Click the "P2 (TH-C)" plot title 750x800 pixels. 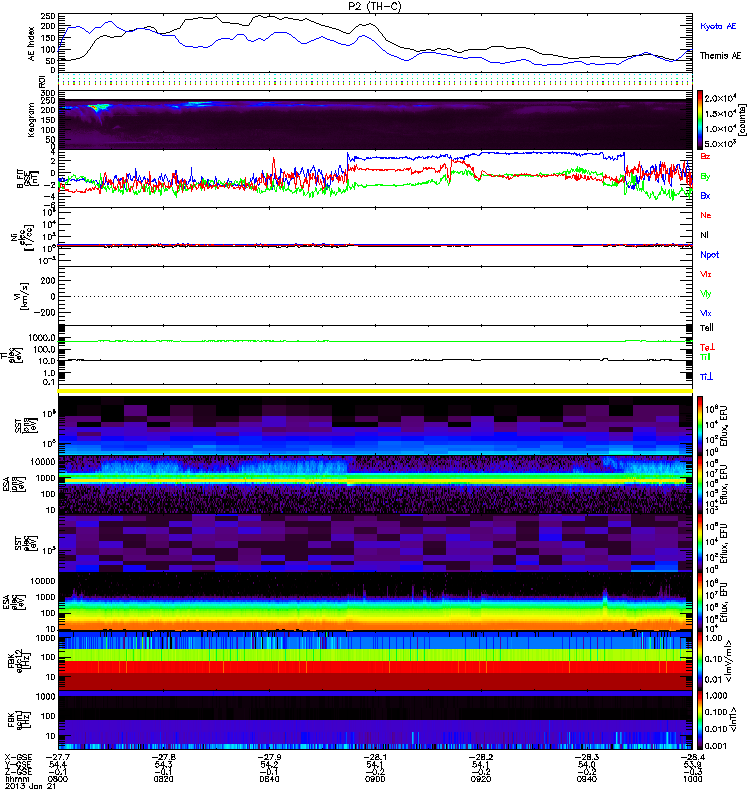coord(375,6)
